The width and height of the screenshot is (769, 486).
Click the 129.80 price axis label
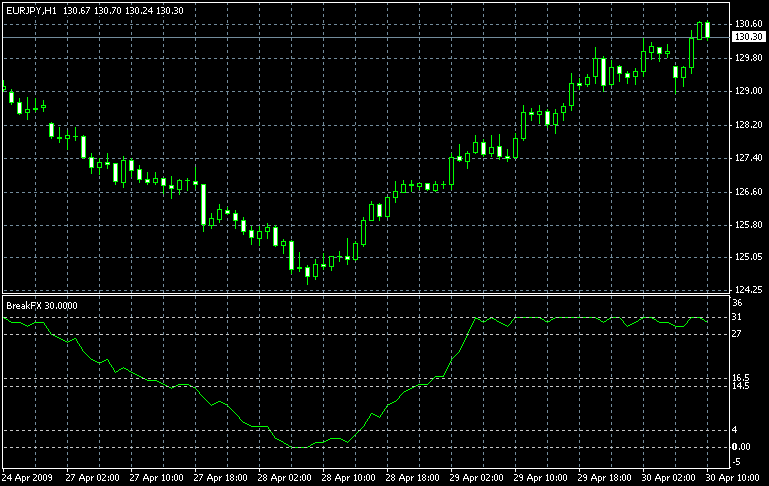click(x=748, y=58)
